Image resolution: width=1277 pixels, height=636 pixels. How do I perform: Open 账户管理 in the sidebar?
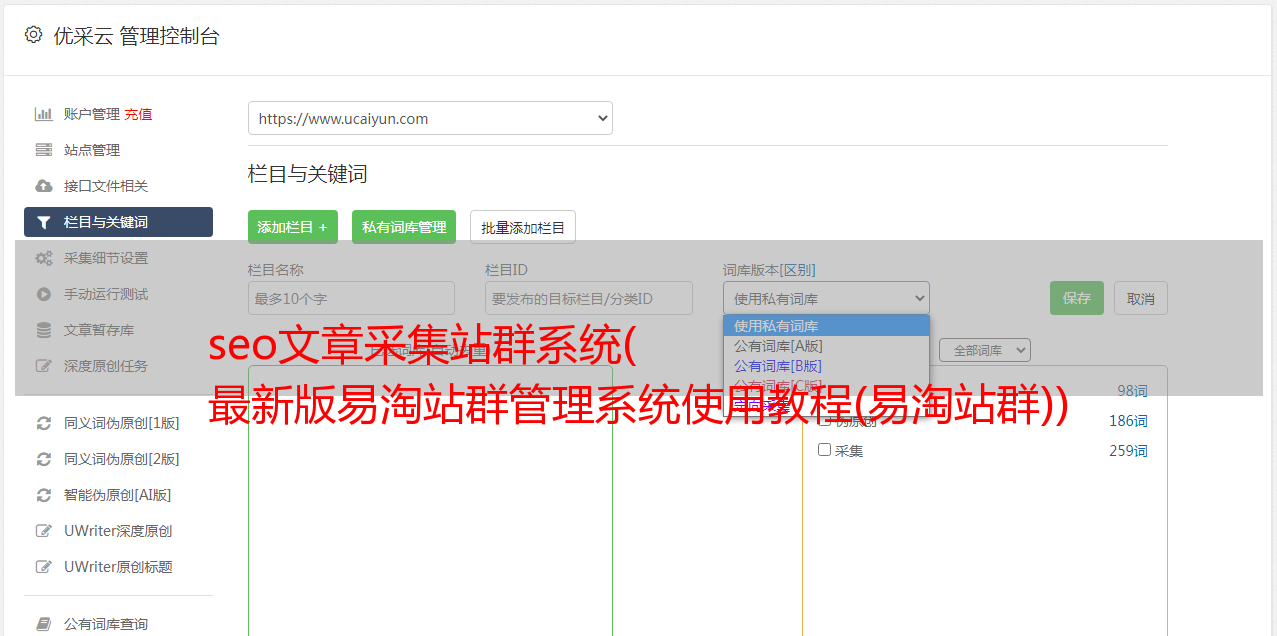(x=92, y=114)
